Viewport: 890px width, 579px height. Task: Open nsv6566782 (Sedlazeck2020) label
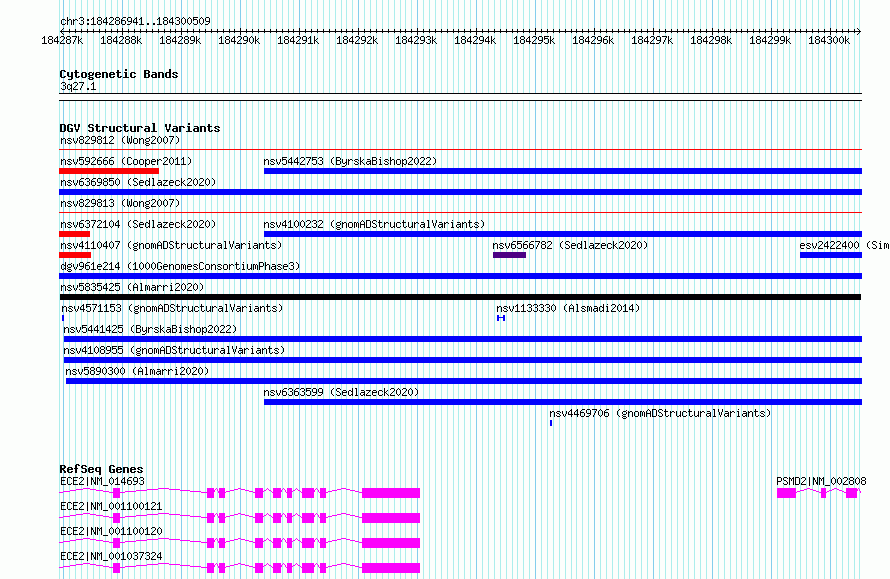point(570,245)
